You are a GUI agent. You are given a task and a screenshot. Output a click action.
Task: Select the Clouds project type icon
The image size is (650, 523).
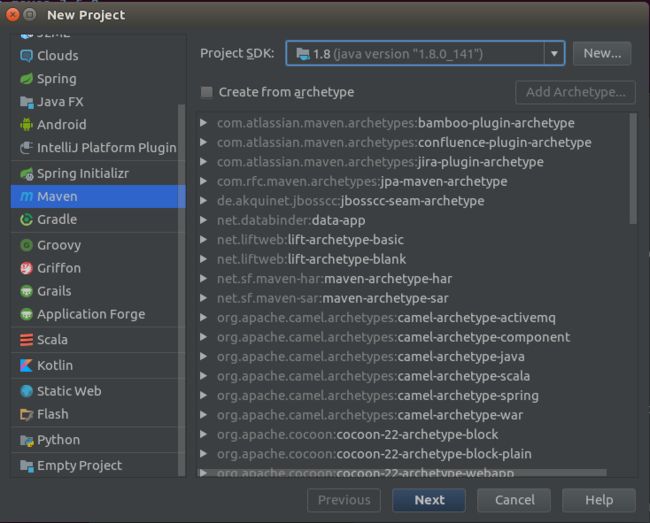click(26, 56)
